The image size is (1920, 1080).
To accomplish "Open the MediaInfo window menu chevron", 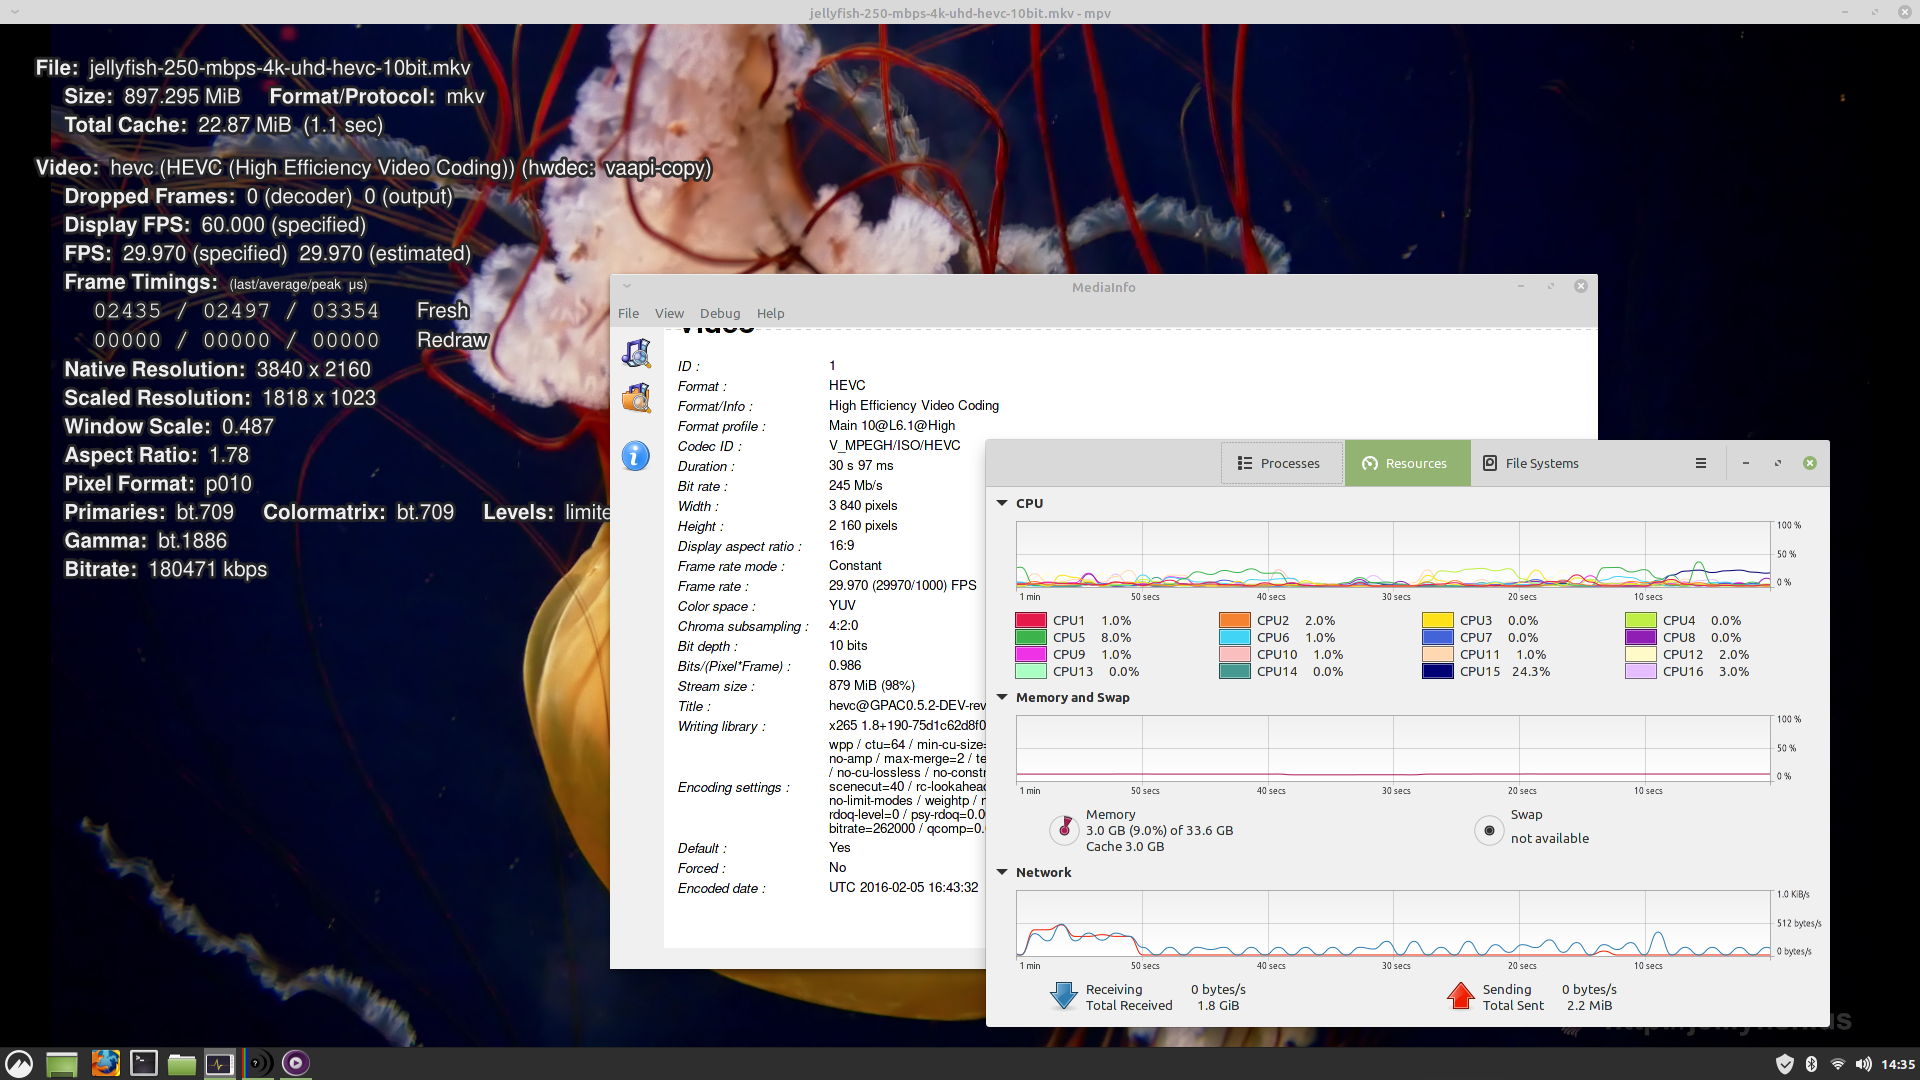I will coord(627,287).
